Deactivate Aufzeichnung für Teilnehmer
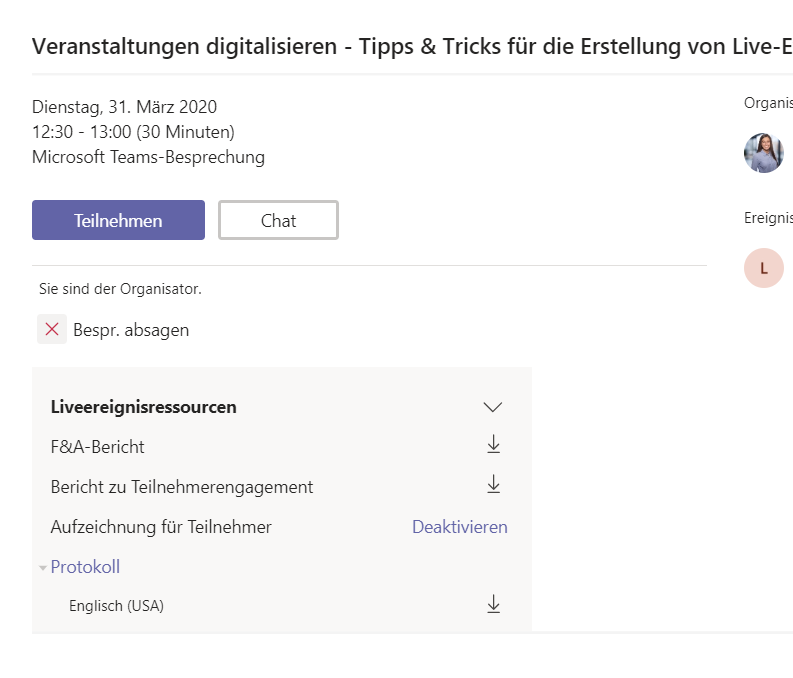This screenshot has width=793, height=678. point(460,527)
